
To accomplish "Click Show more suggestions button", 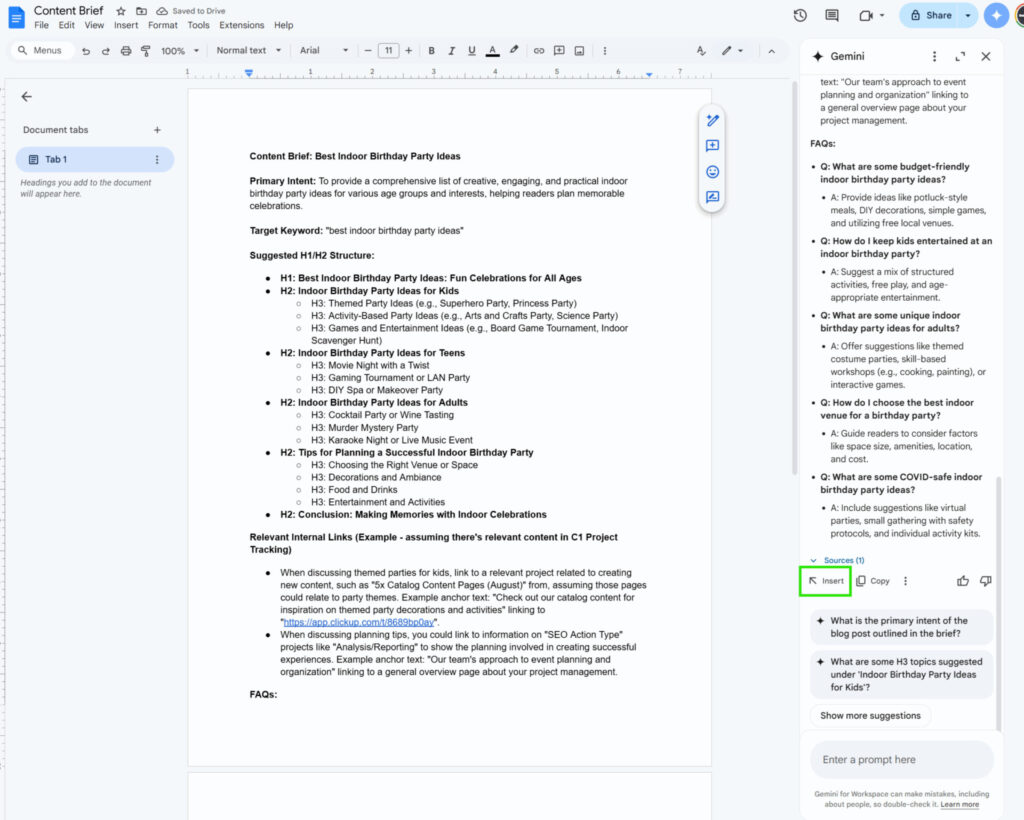I will [x=870, y=716].
